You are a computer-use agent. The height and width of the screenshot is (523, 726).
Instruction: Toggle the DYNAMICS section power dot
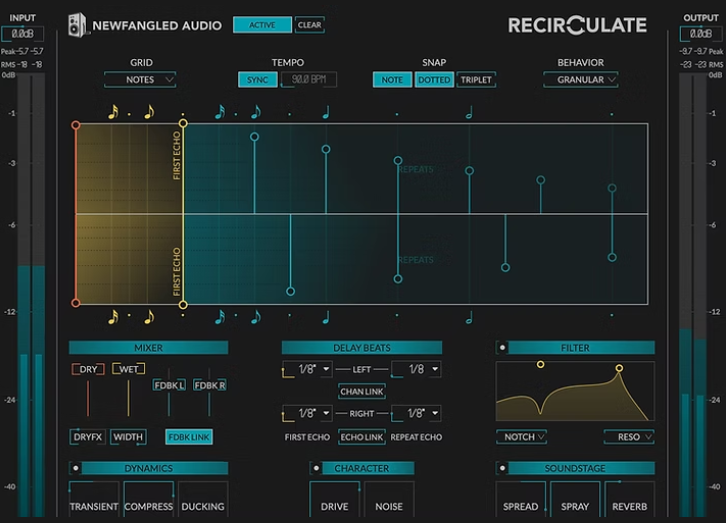coord(75,468)
